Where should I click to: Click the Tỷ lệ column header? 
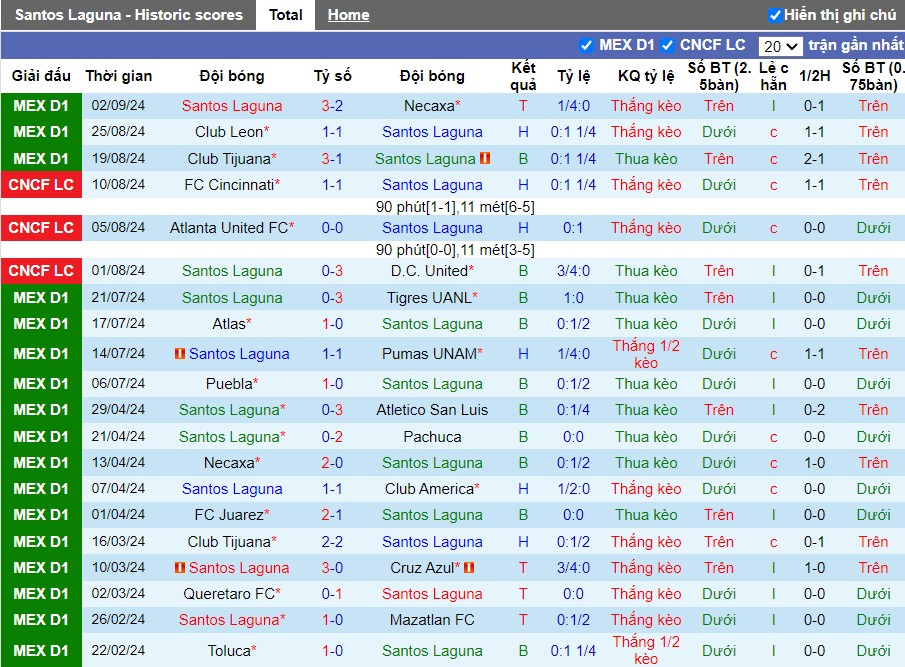point(574,76)
